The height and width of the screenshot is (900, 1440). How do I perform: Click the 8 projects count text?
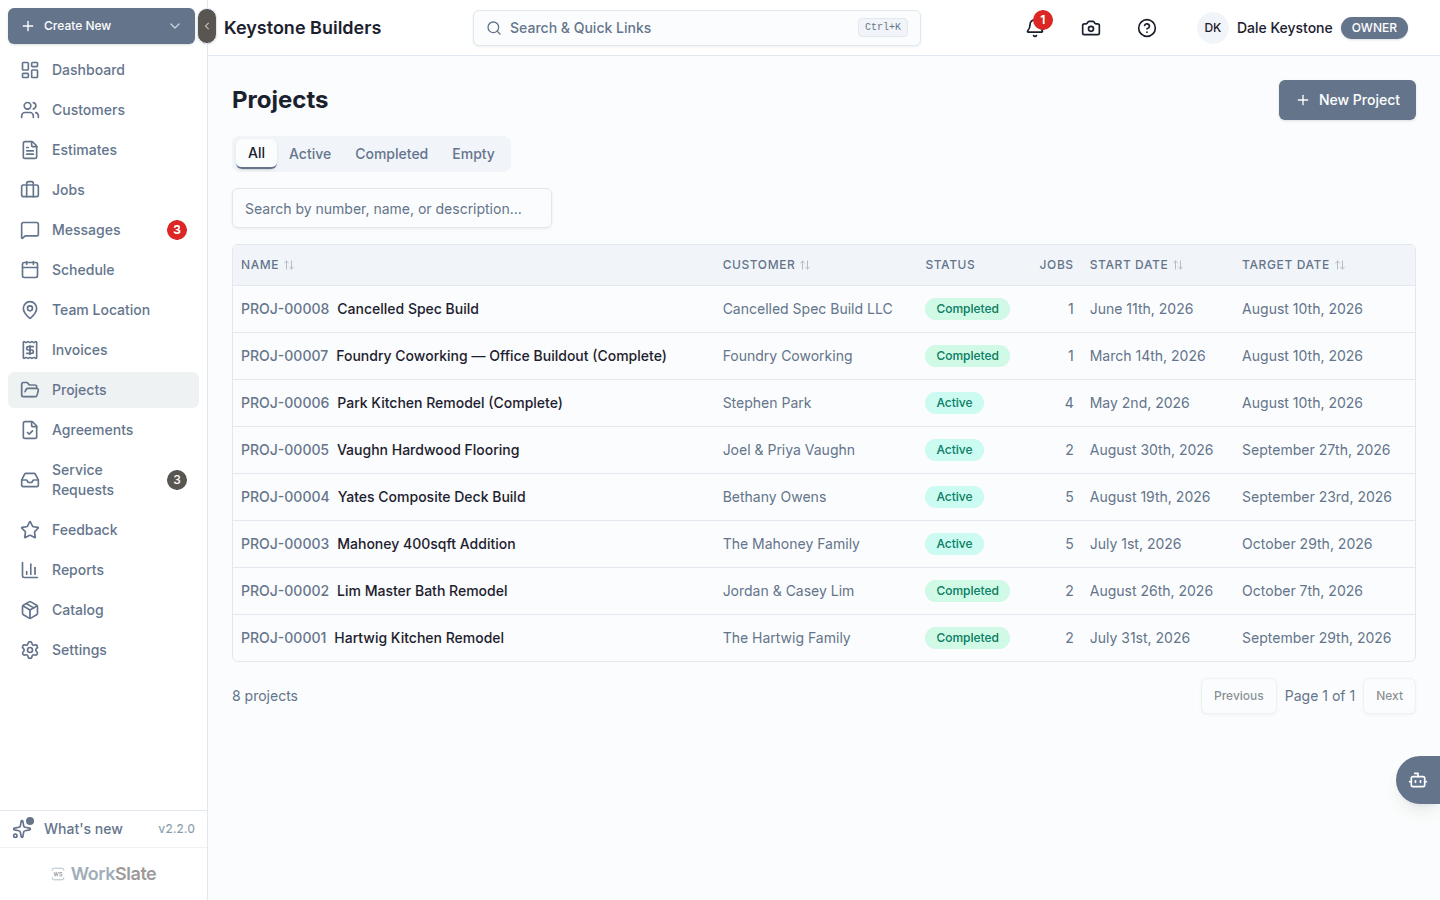(x=265, y=696)
